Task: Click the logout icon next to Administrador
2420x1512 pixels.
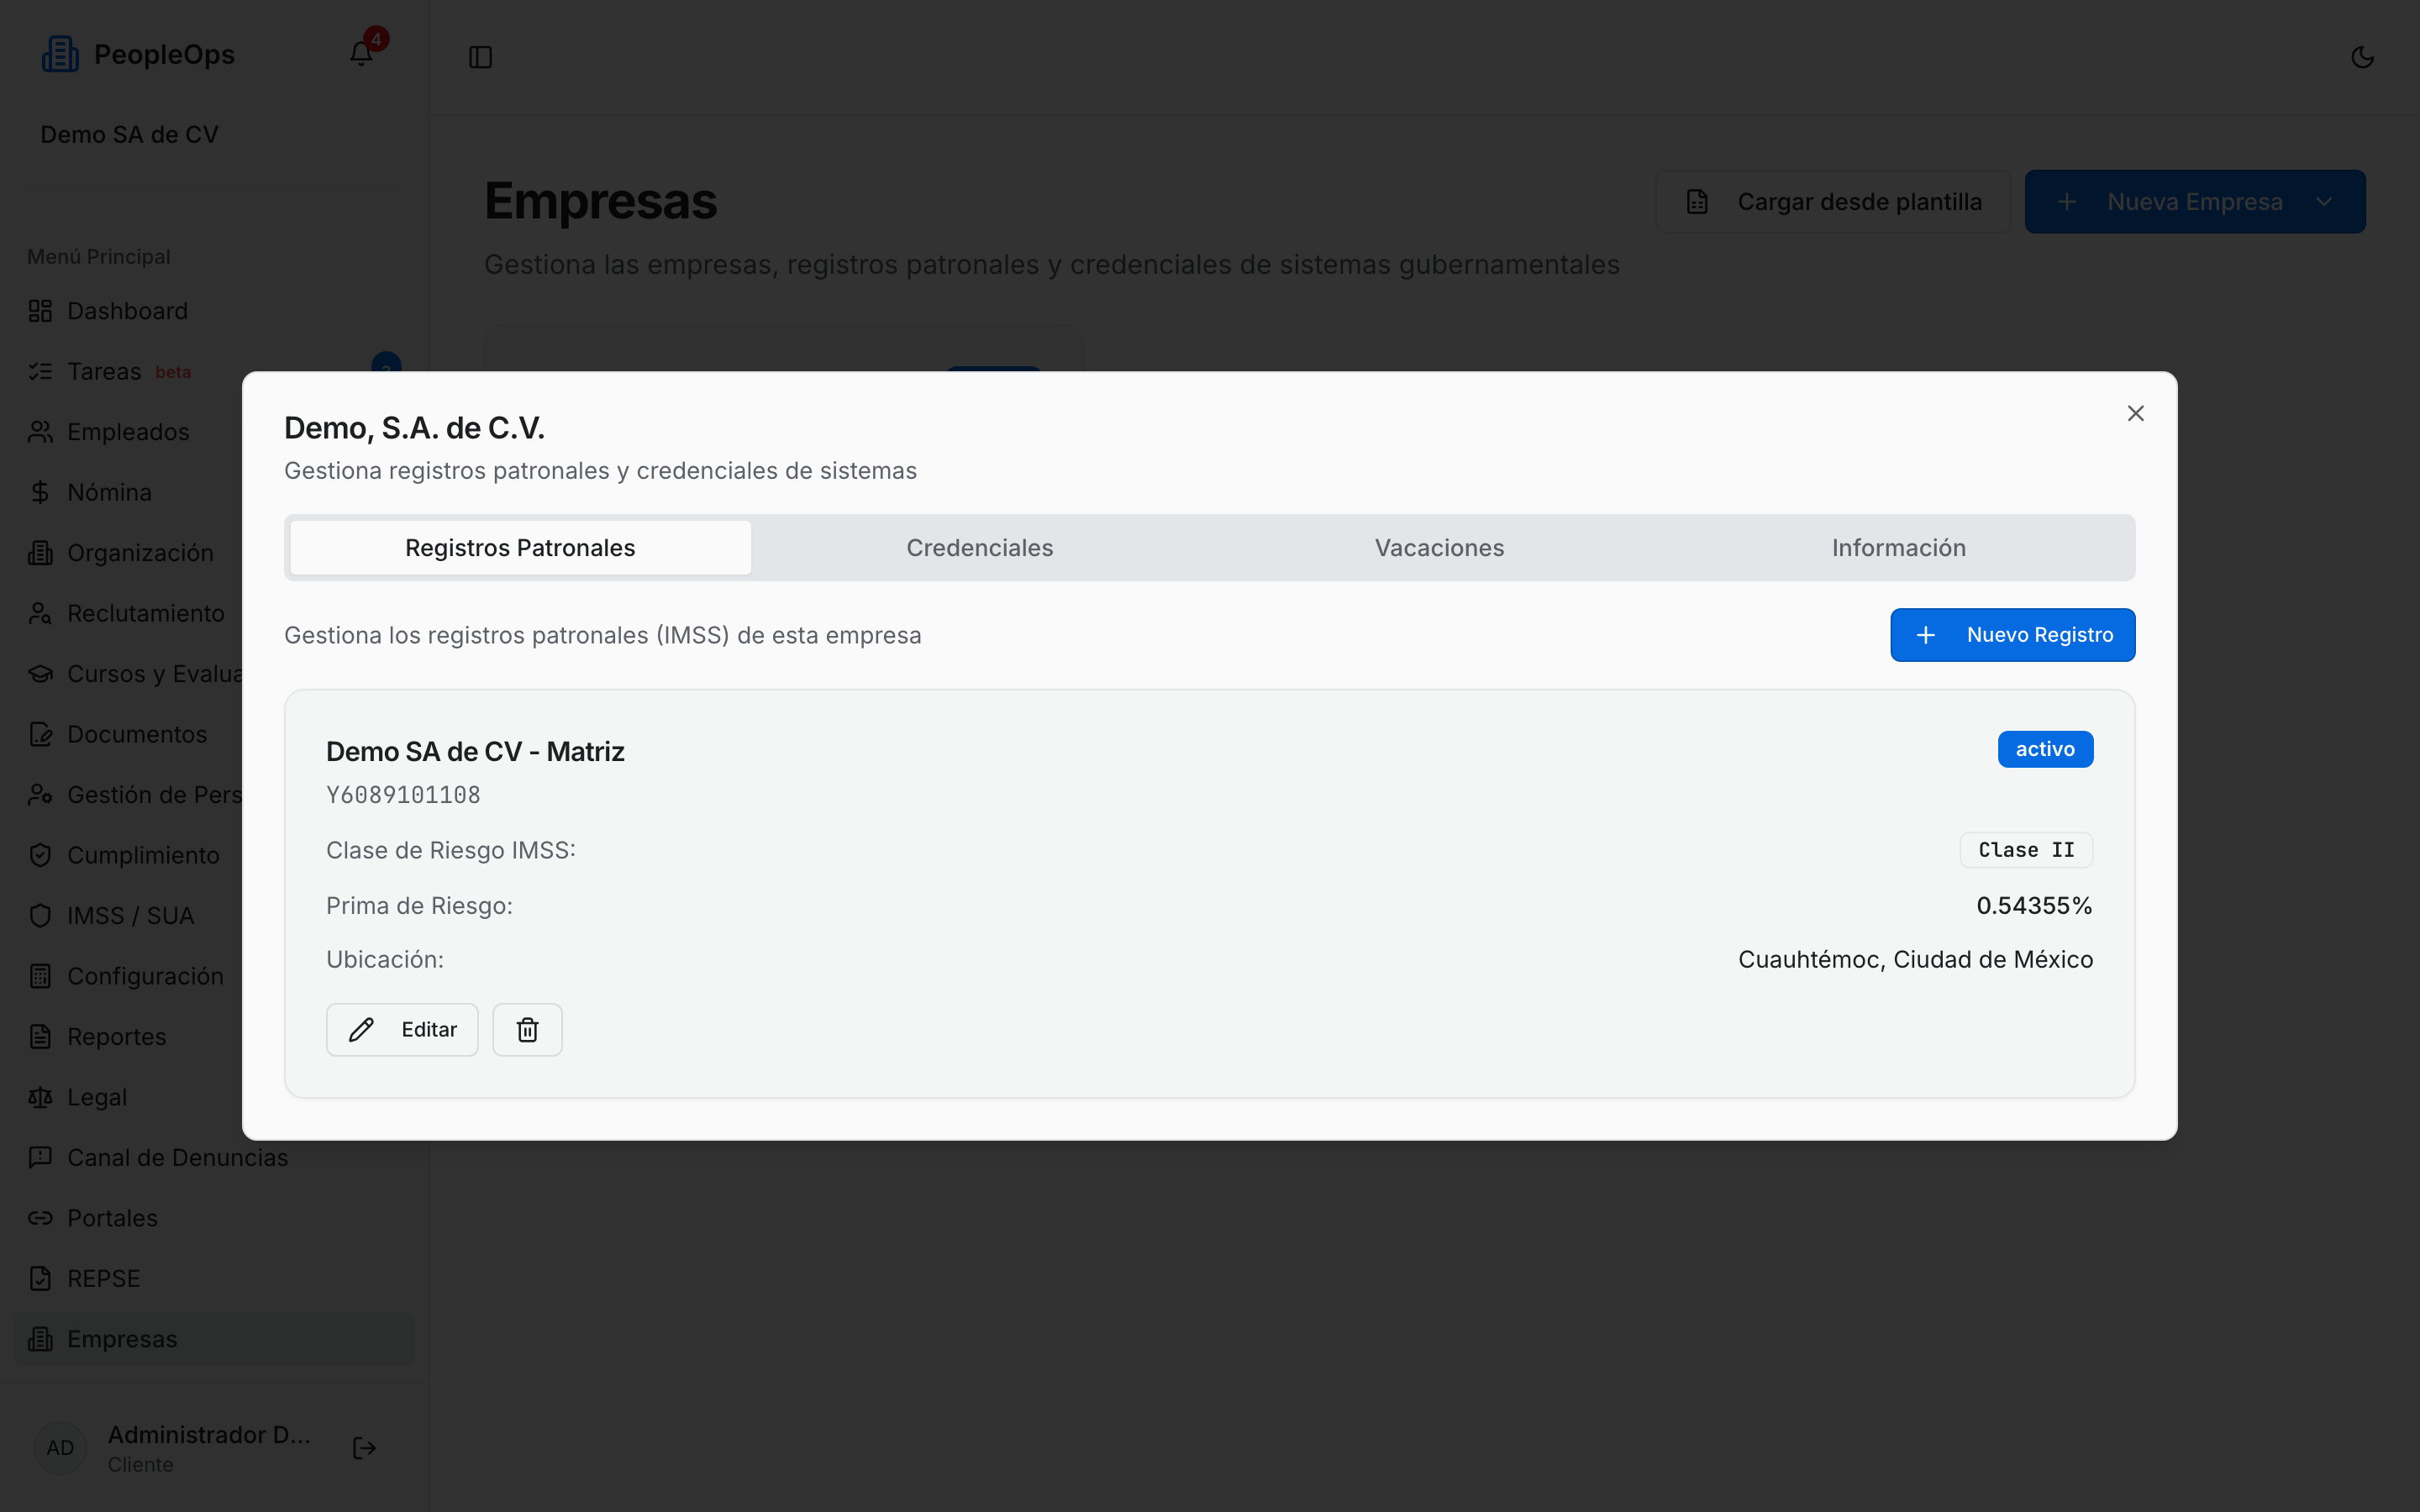Action: (x=364, y=1448)
